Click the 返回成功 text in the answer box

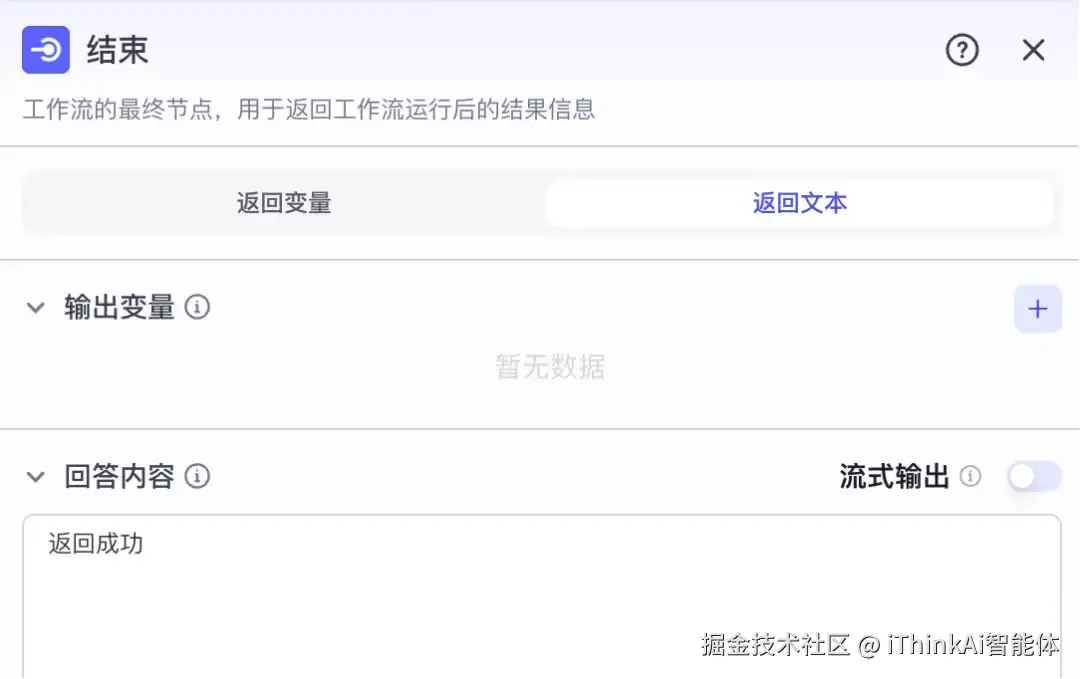click(96, 543)
